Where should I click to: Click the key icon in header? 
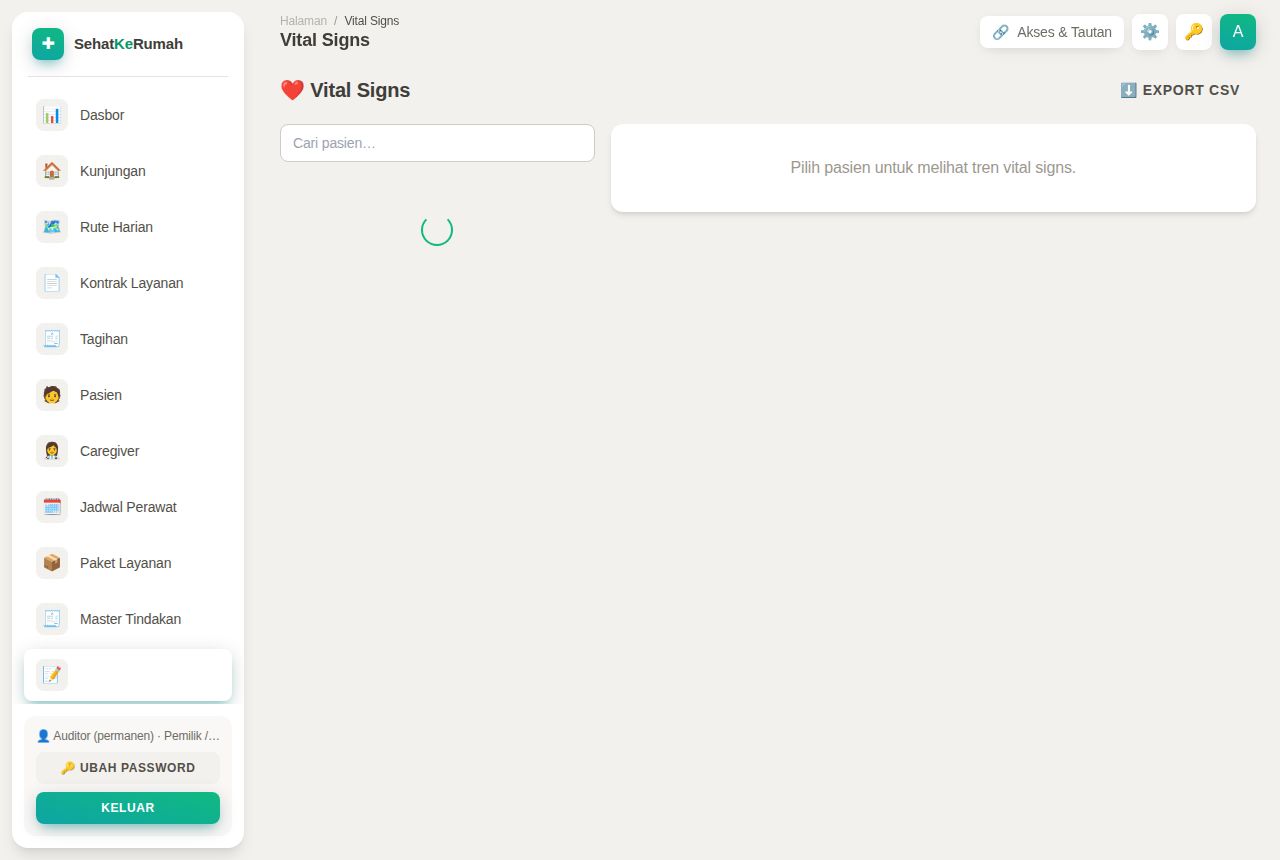1194,32
